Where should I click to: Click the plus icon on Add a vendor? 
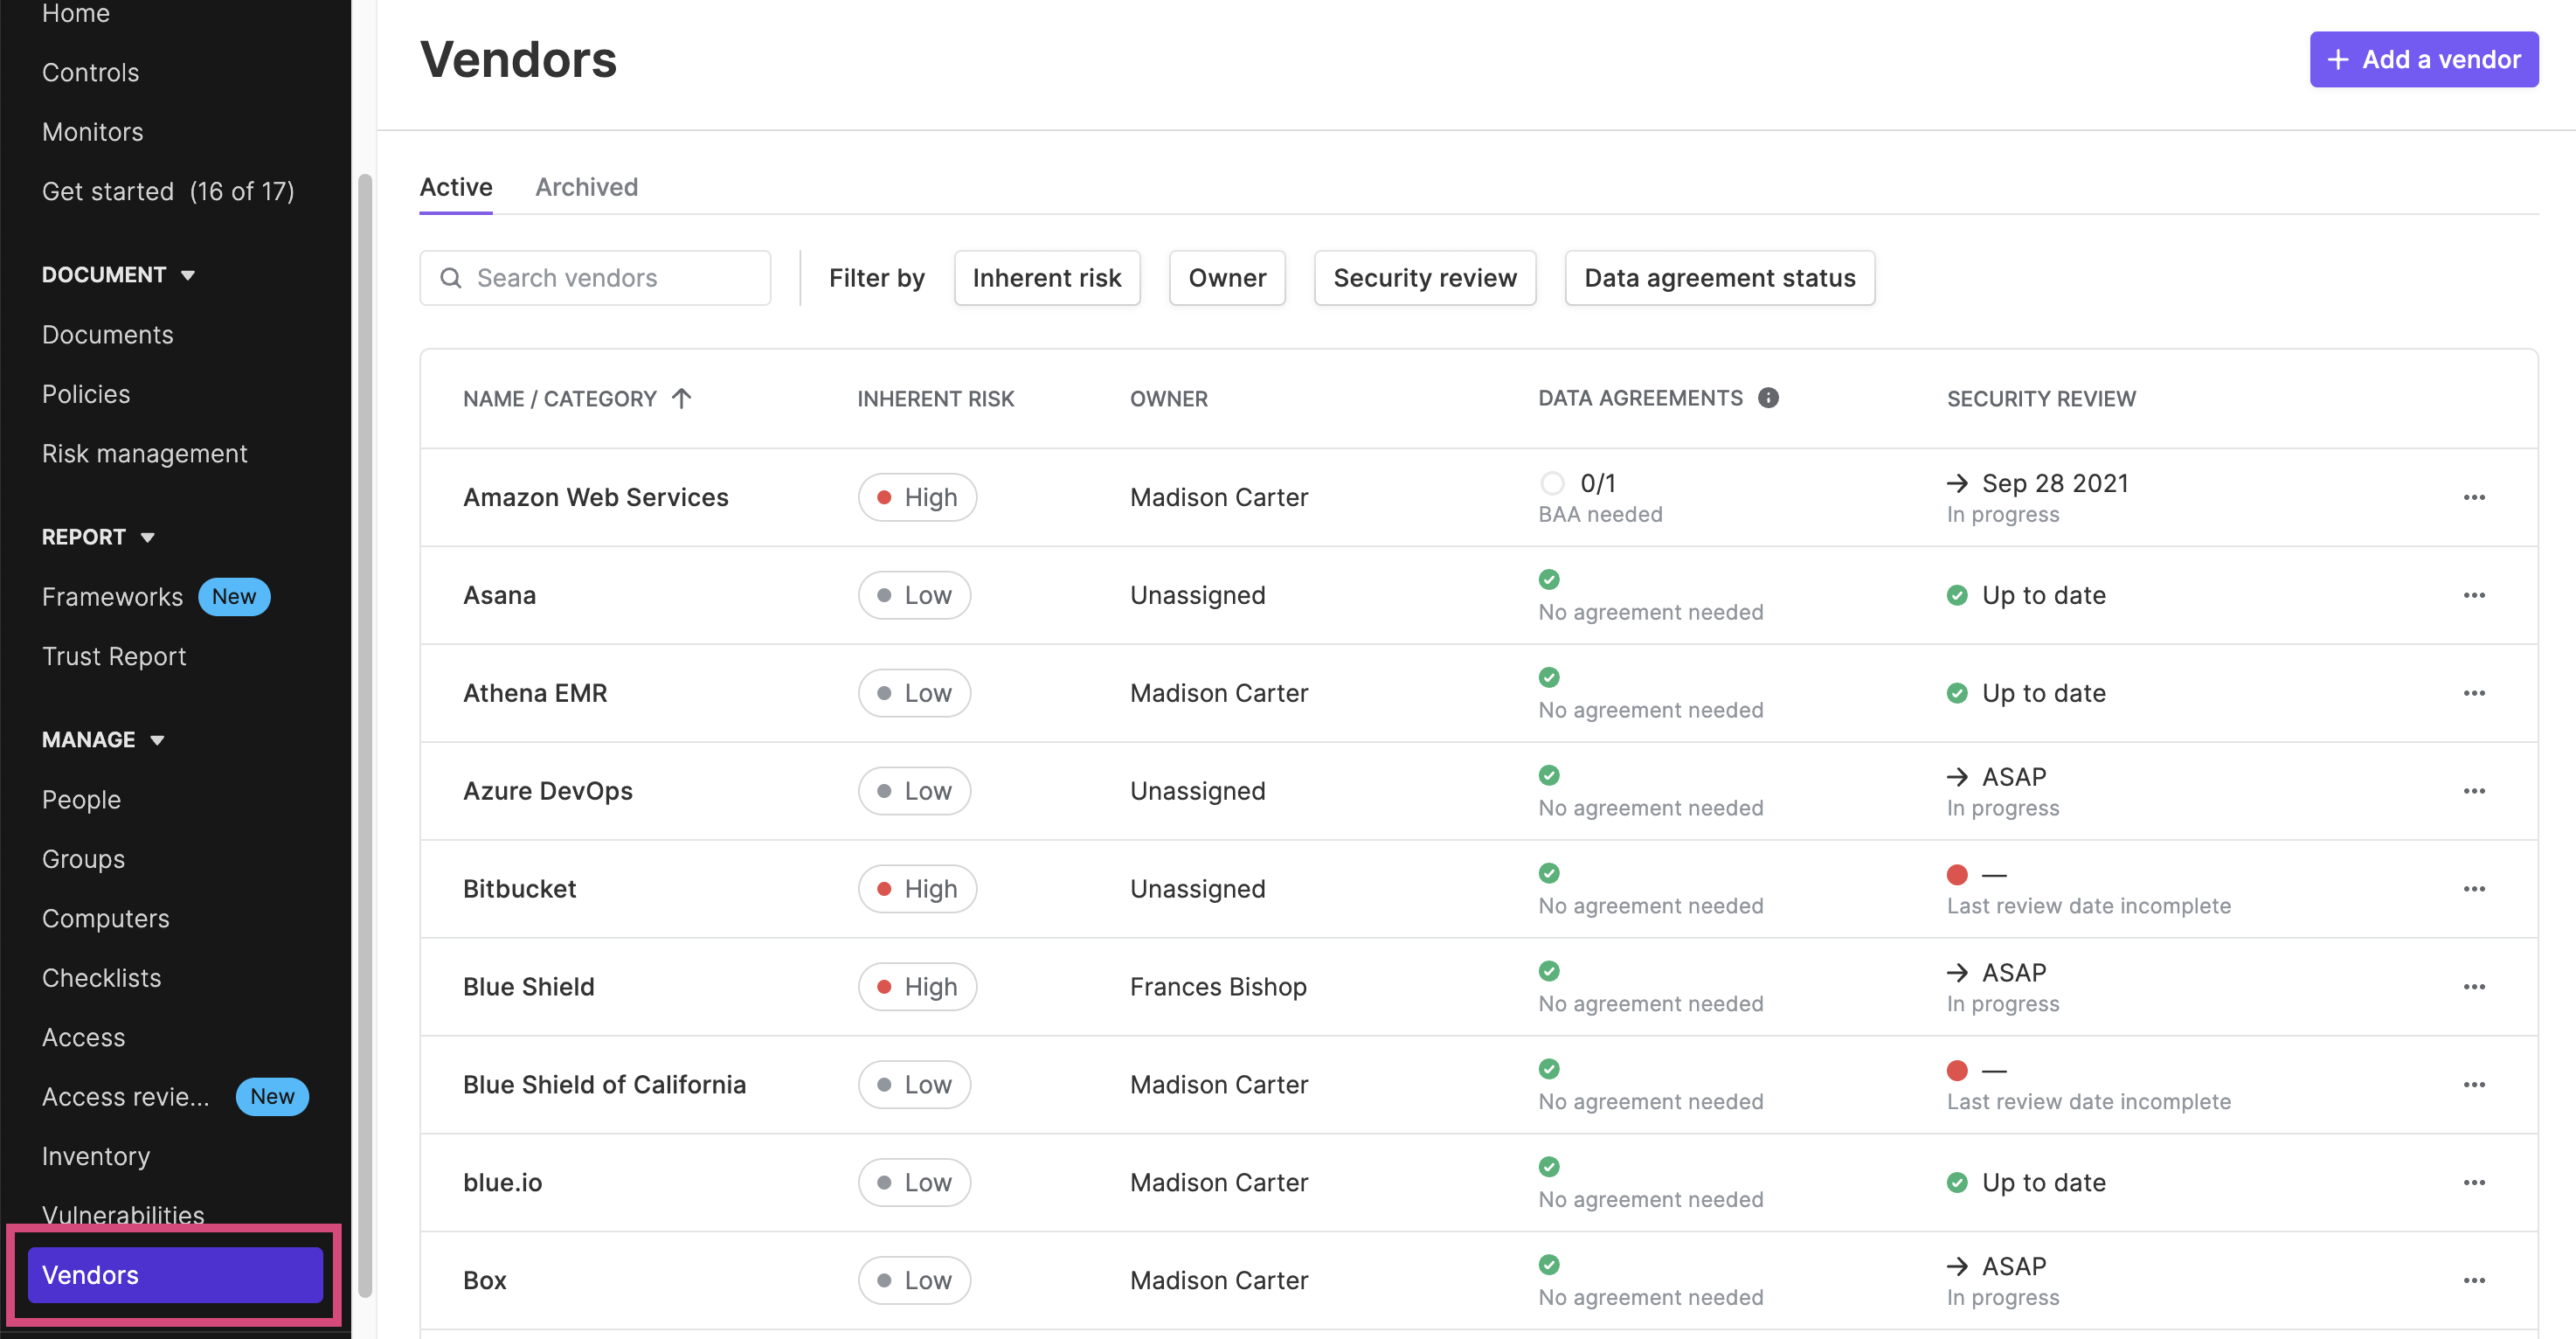(x=2337, y=60)
